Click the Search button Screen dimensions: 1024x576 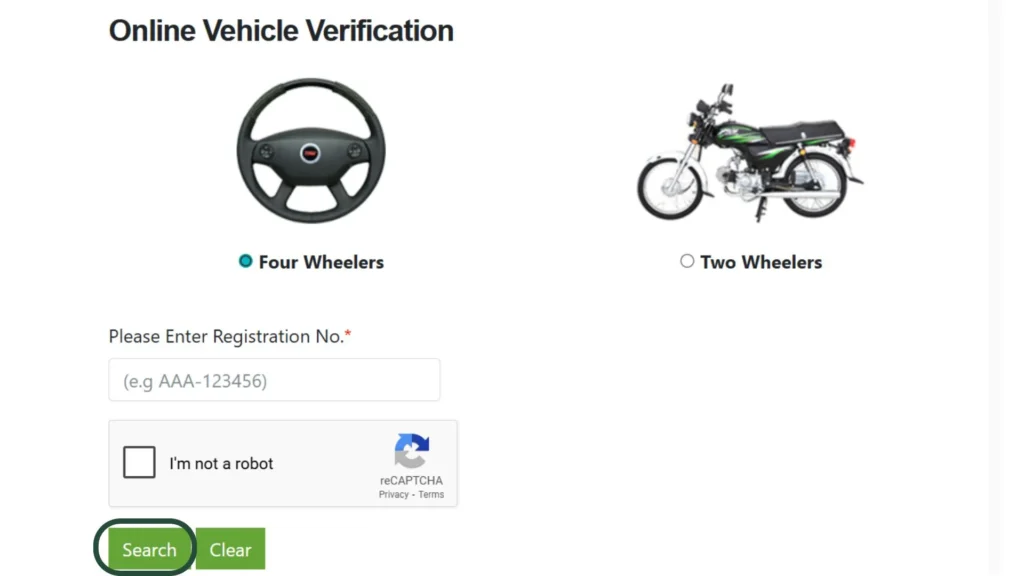147,549
